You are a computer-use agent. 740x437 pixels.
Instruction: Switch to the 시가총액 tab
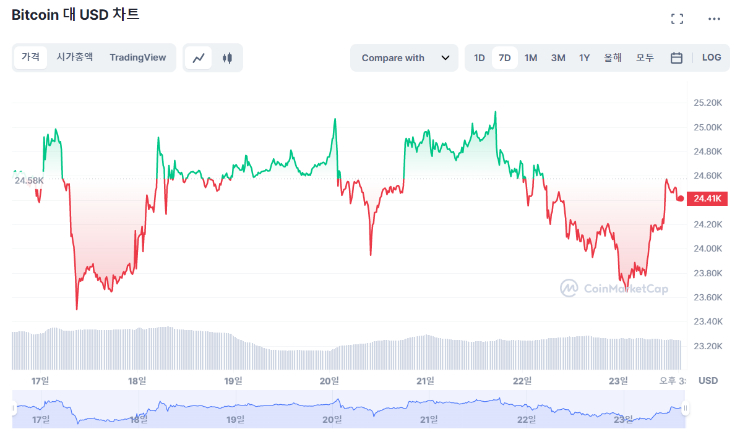pyautogui.click(x=75, y=58)
